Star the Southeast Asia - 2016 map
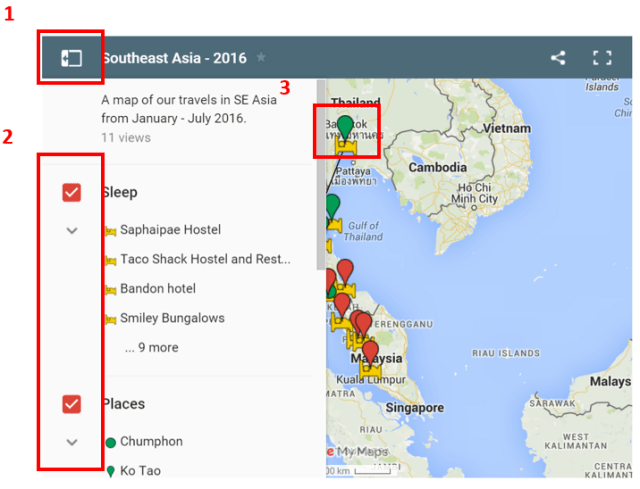 point(261,58)
